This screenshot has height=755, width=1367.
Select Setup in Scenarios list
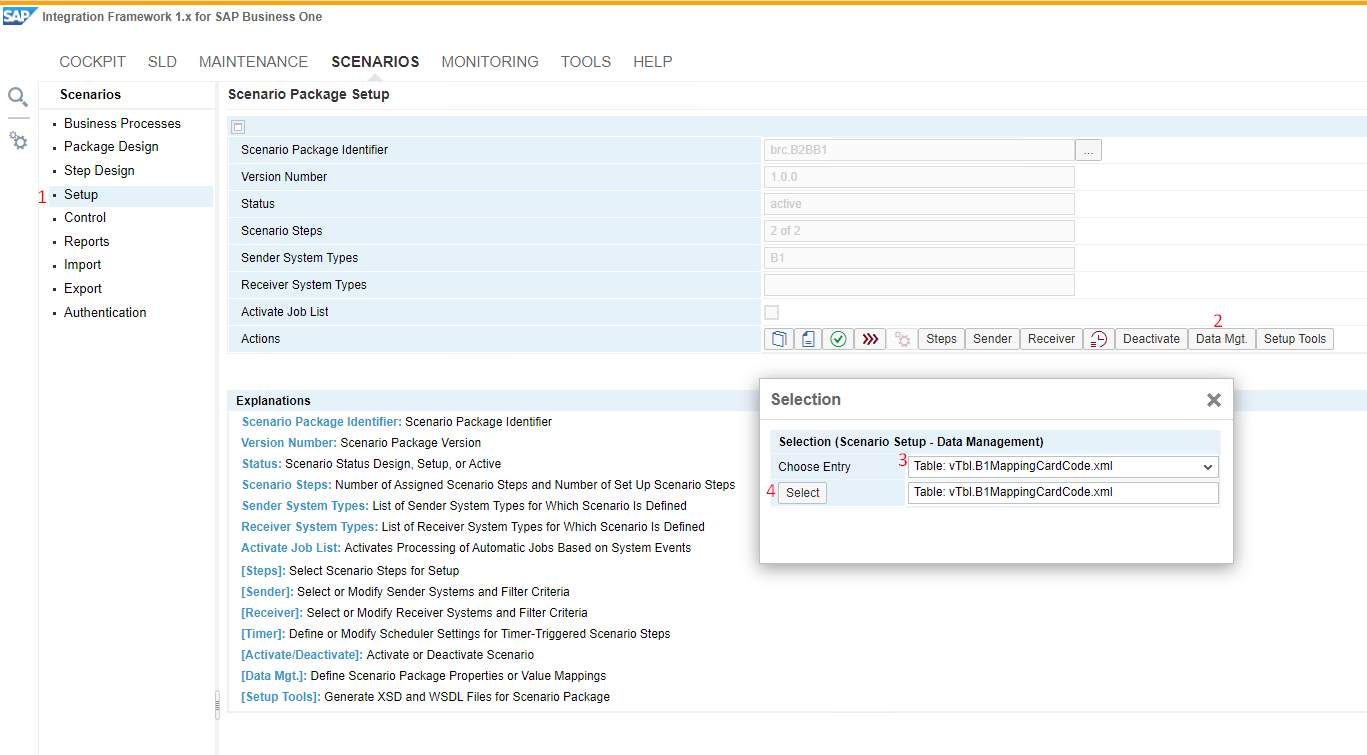point(81,195)
